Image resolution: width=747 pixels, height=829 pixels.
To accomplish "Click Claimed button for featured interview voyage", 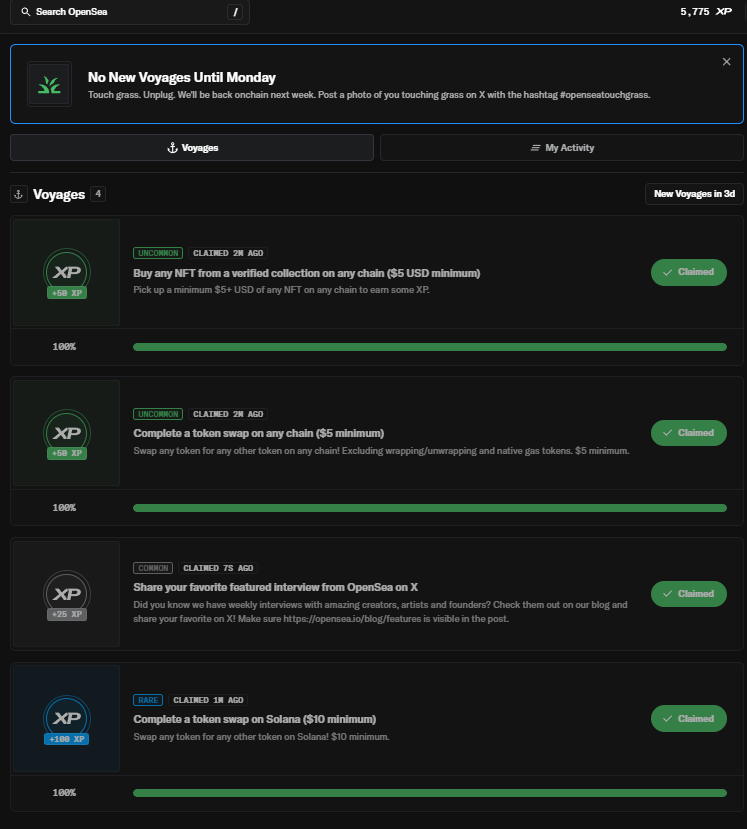I will [688, 594].
